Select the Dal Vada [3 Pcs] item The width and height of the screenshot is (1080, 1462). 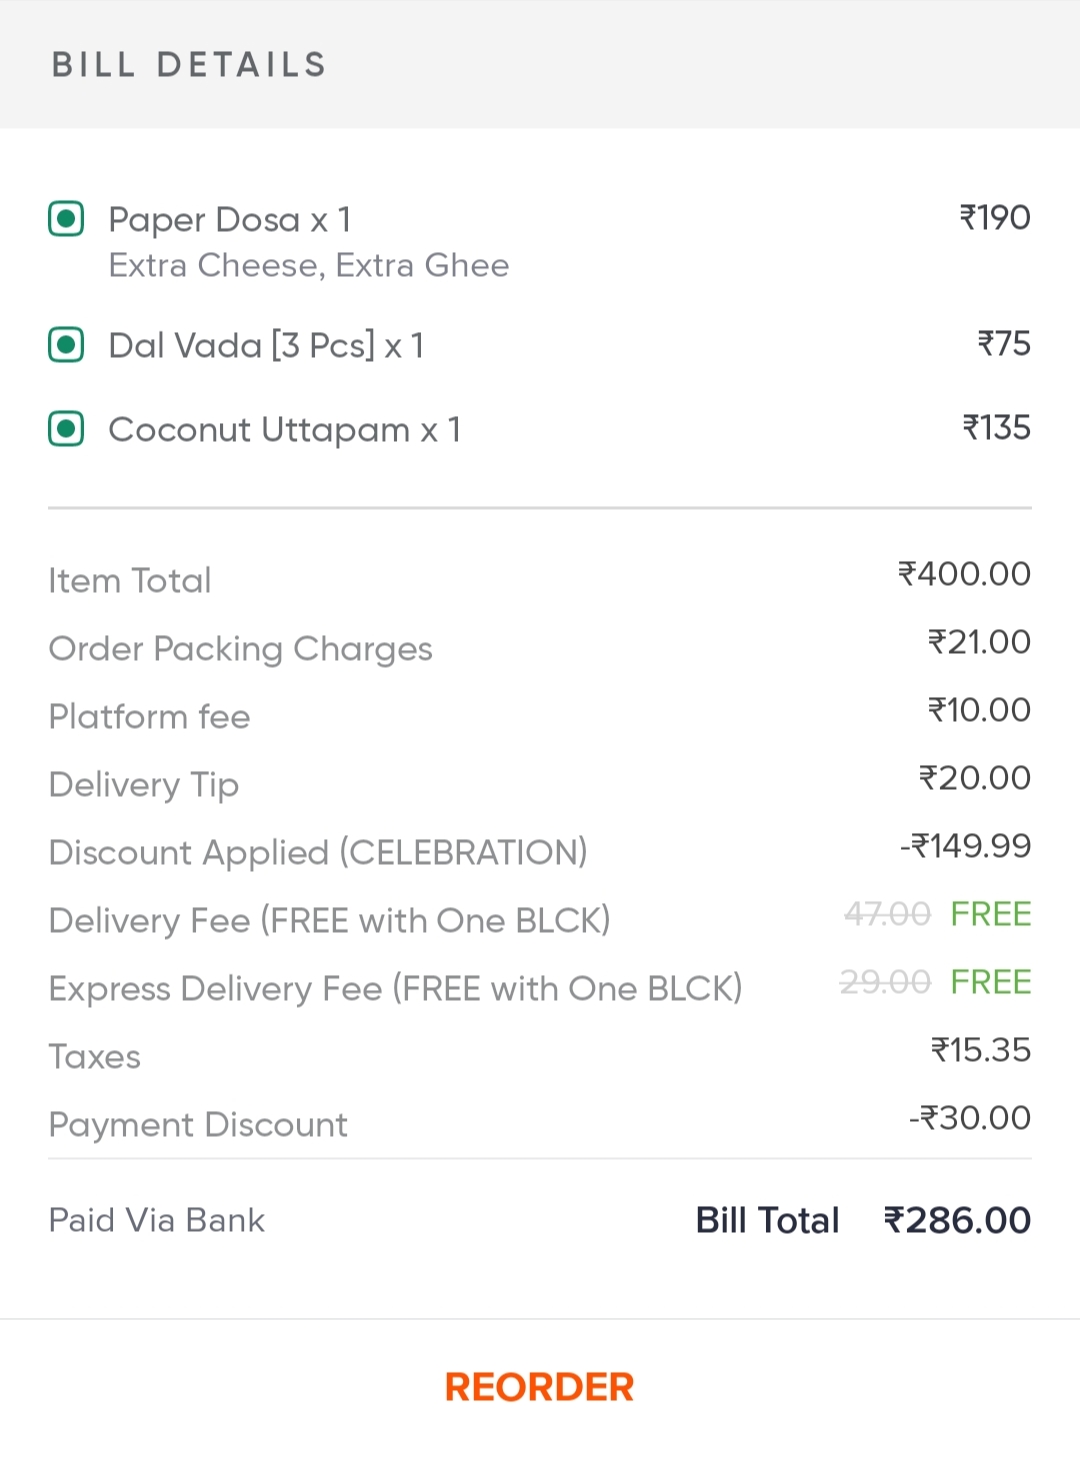[x=266, y=345]
